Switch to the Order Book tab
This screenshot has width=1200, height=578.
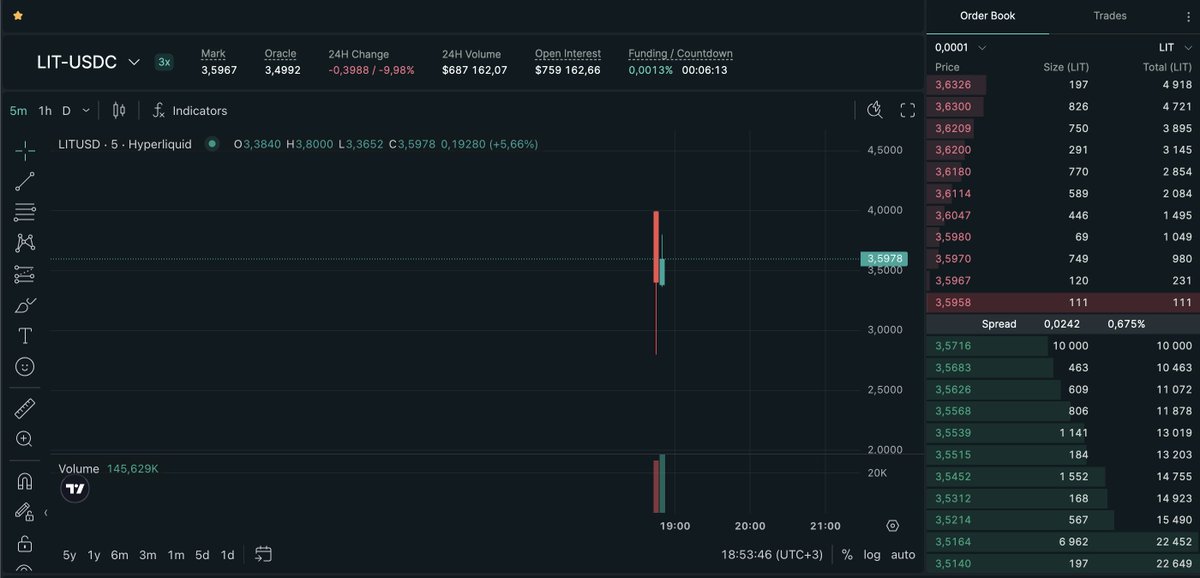[987, 16]
